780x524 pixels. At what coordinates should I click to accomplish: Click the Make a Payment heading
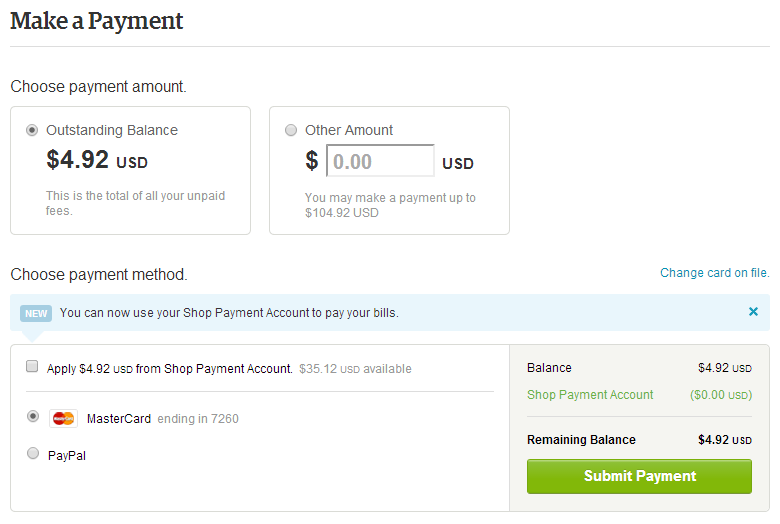click(97, 21)
